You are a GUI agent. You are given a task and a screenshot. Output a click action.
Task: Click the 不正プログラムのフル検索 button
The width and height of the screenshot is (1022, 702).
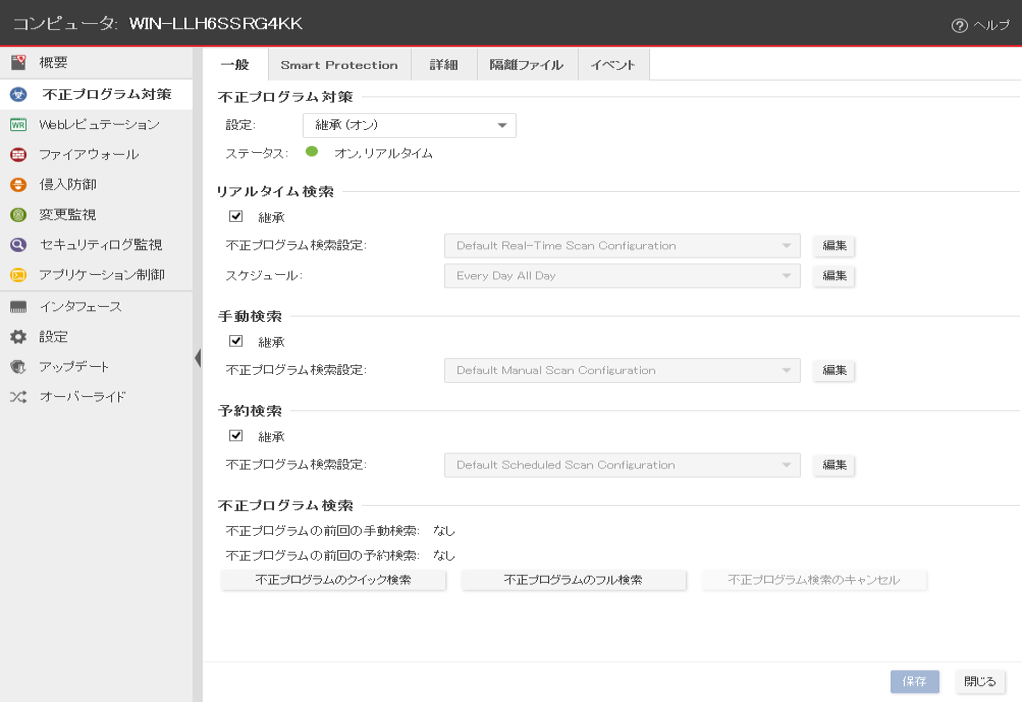[x=573, y=580]
